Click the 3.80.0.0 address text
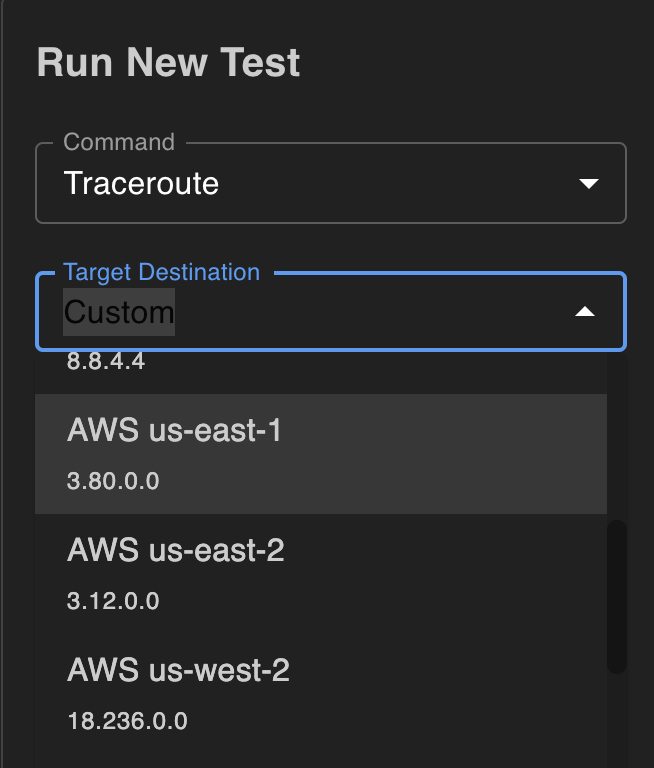The image size is (654, 768). pos(113,481)
